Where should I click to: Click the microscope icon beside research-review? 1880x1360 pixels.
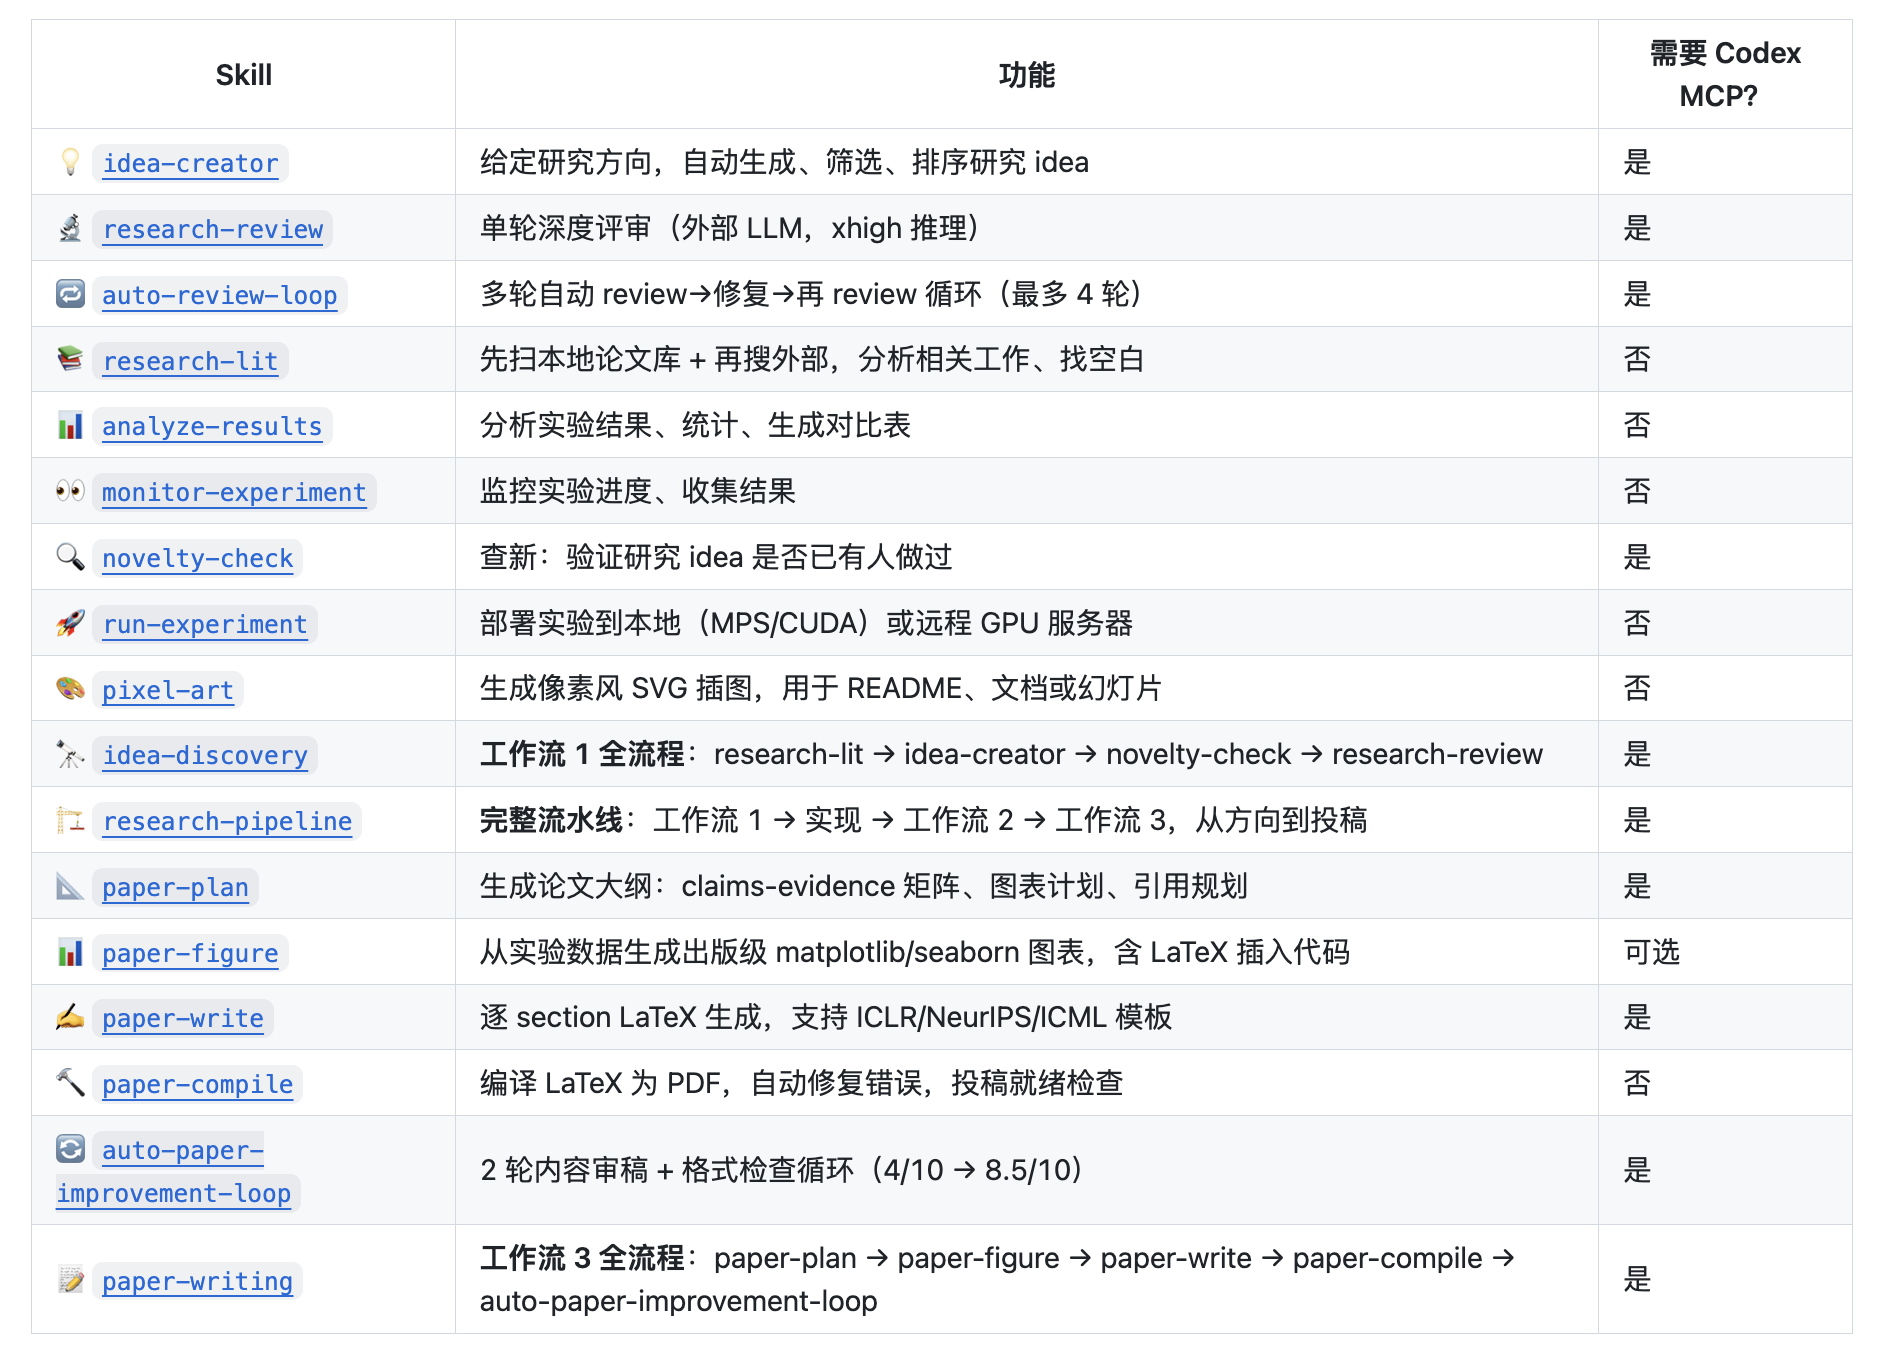pos(68,228)
